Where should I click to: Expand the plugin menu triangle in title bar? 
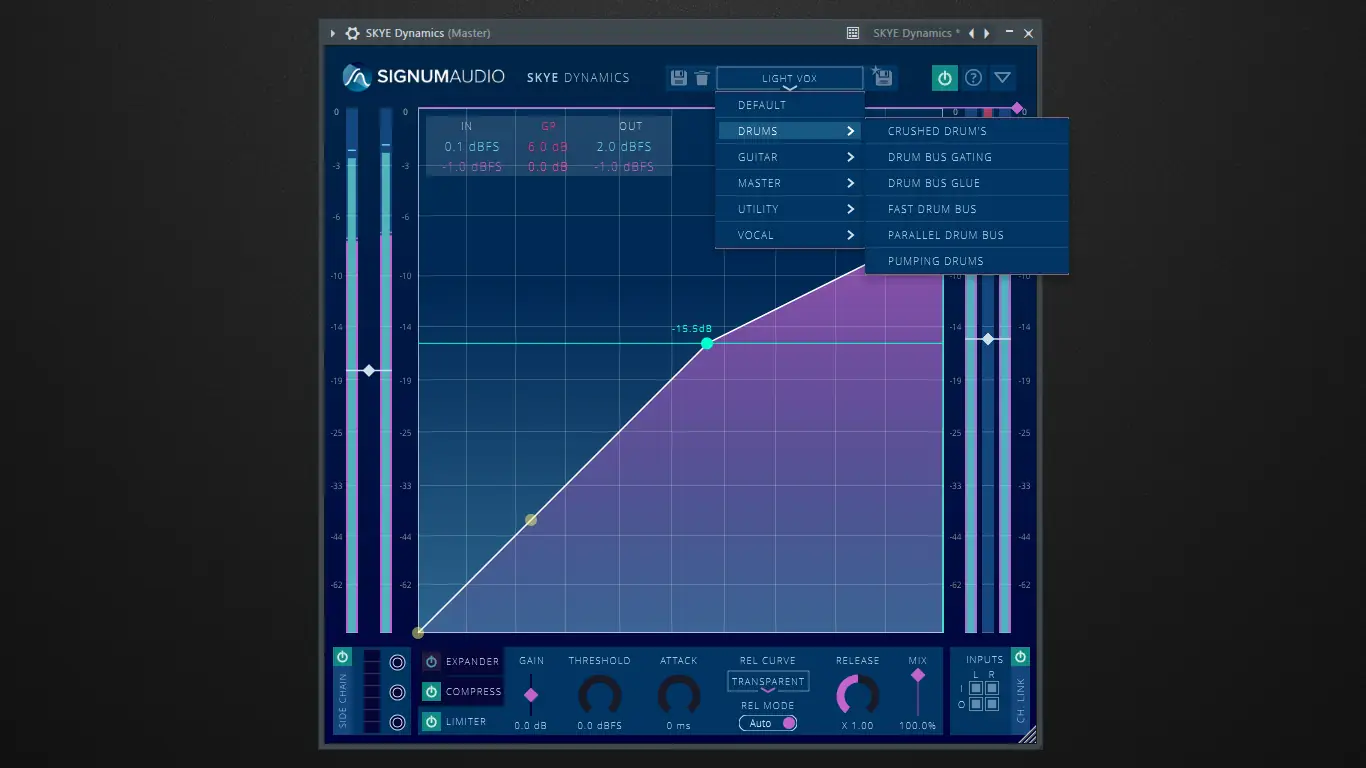point(333,33)
